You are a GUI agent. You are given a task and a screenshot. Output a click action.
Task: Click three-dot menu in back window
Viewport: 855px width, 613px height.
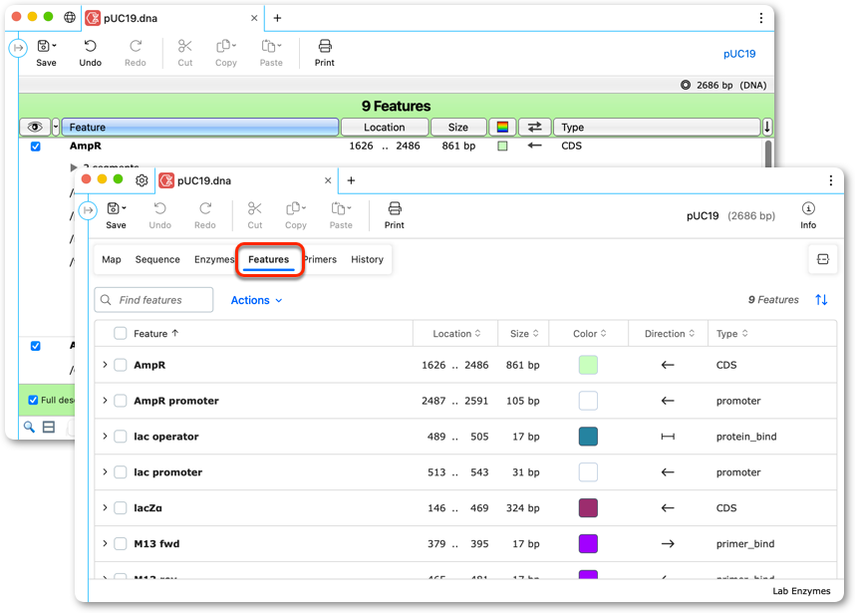(761, 18)
